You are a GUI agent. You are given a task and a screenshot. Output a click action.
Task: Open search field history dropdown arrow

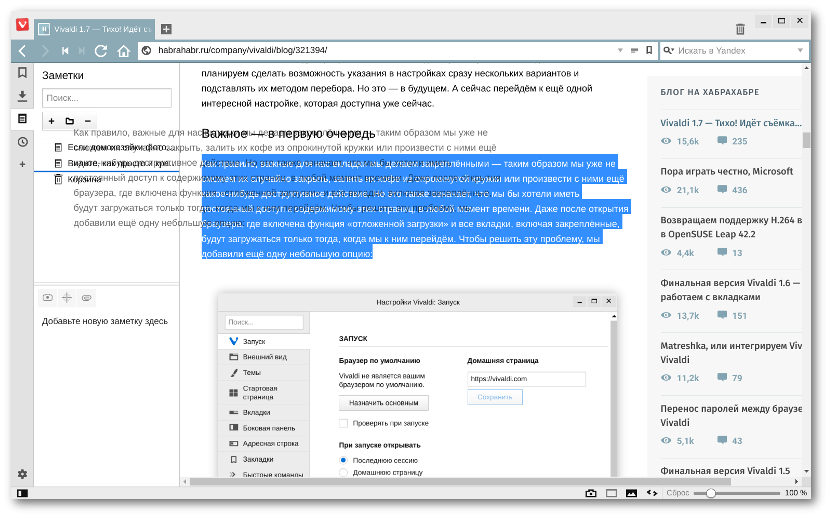(x=800, y=50)
